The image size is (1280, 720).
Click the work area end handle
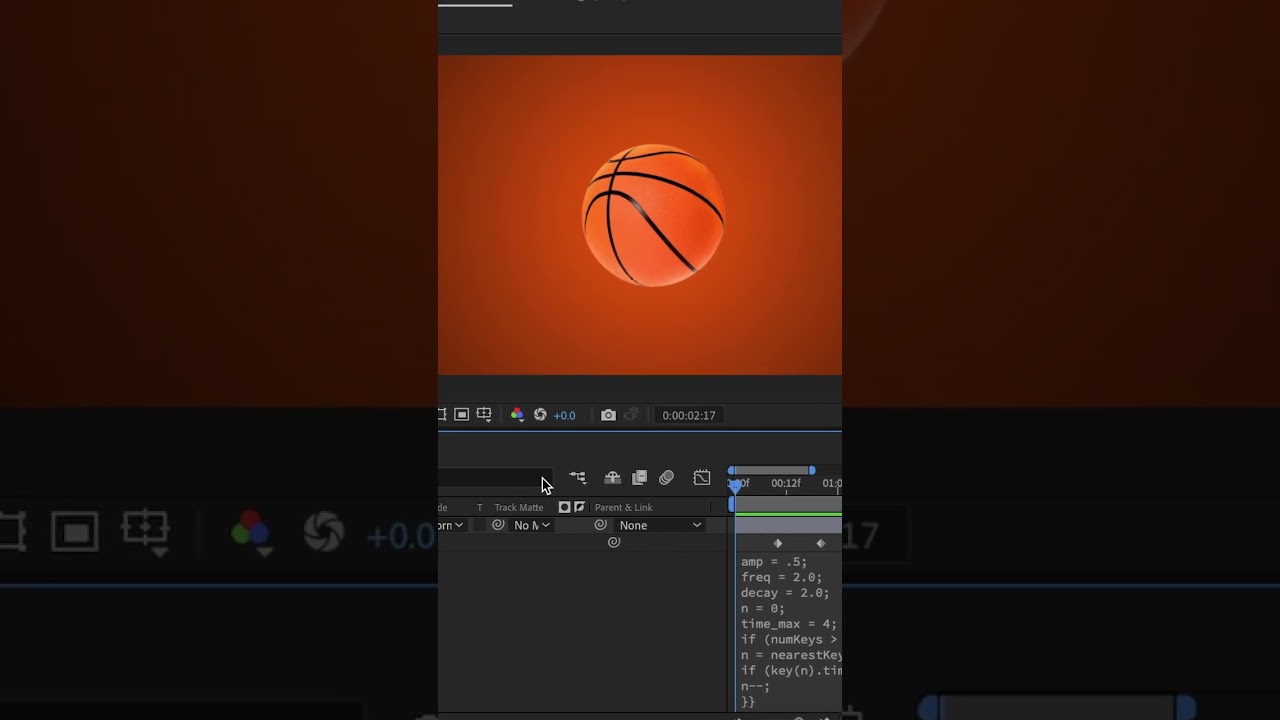pyautogui.click(x=812, y=470)
